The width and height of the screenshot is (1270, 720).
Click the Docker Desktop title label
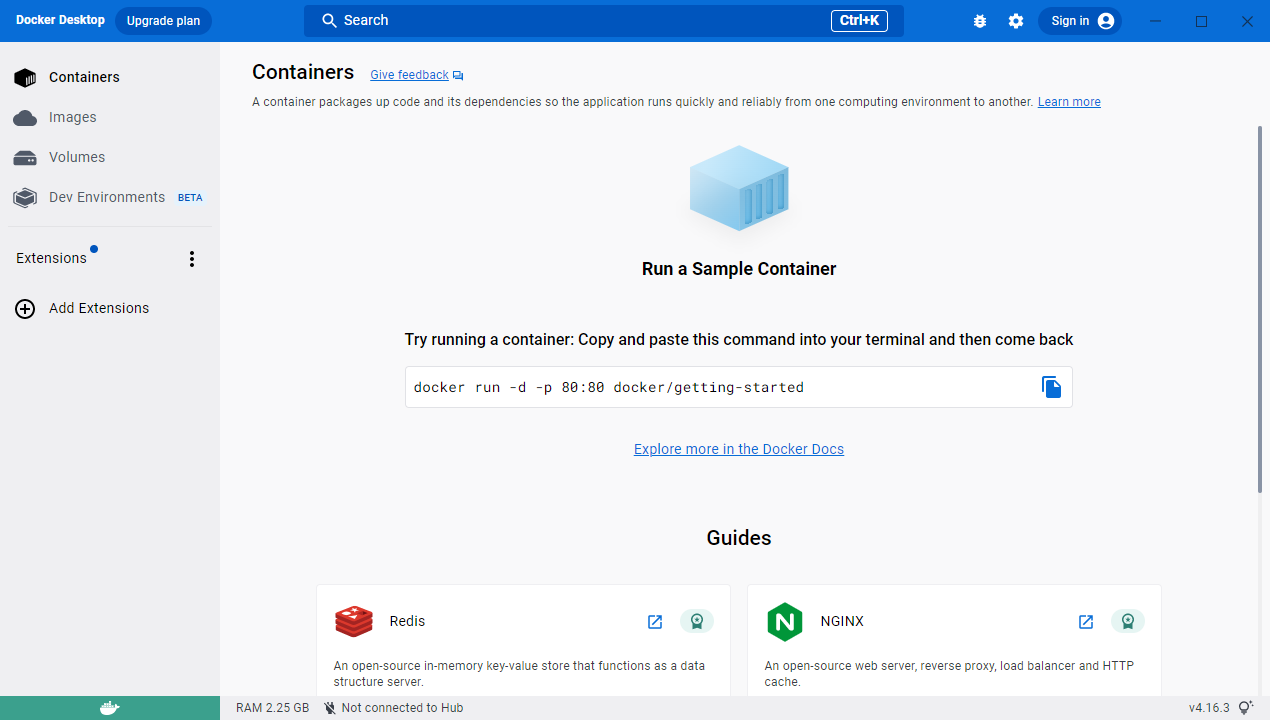(x=60, y=20)
